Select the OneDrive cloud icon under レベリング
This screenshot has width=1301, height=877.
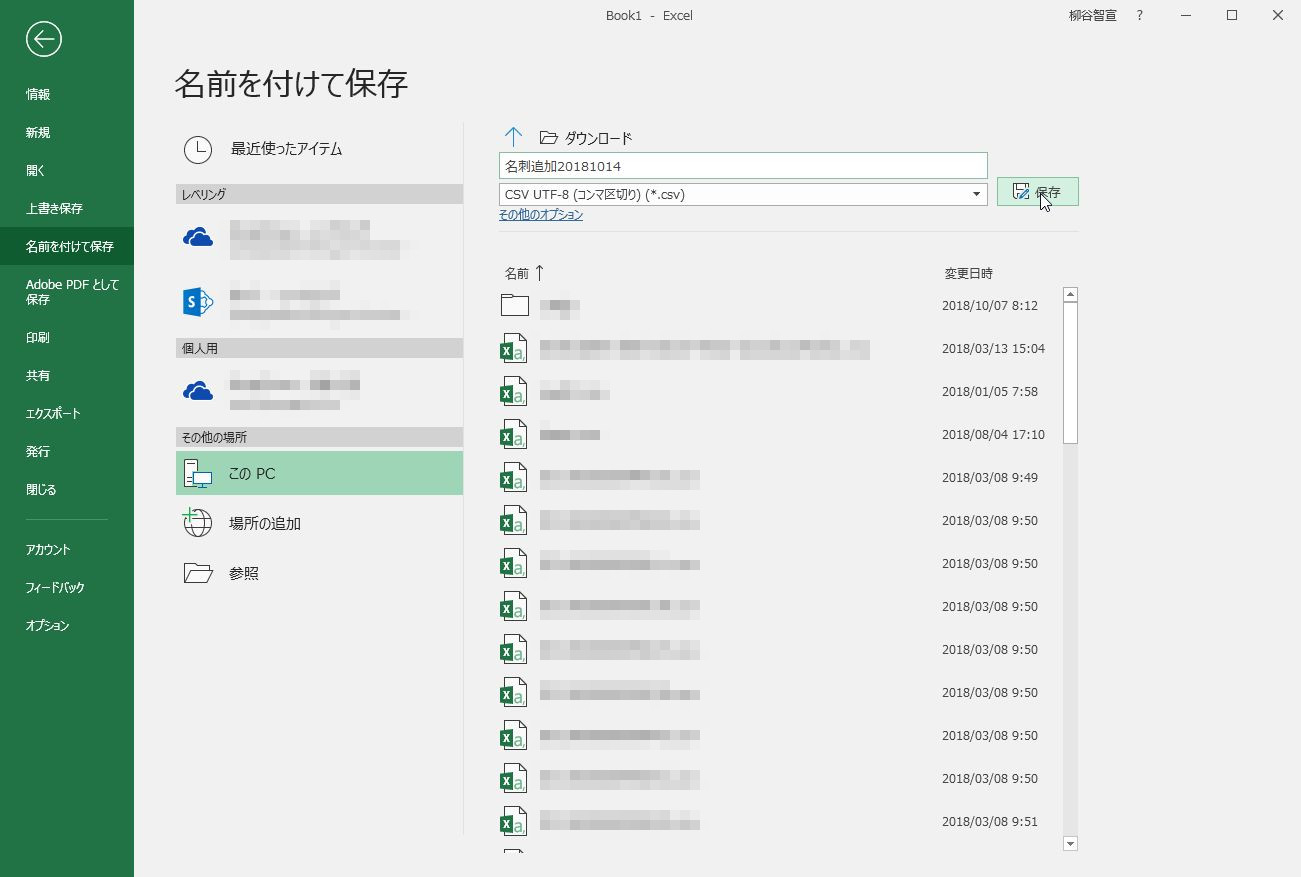pos(198,237)
